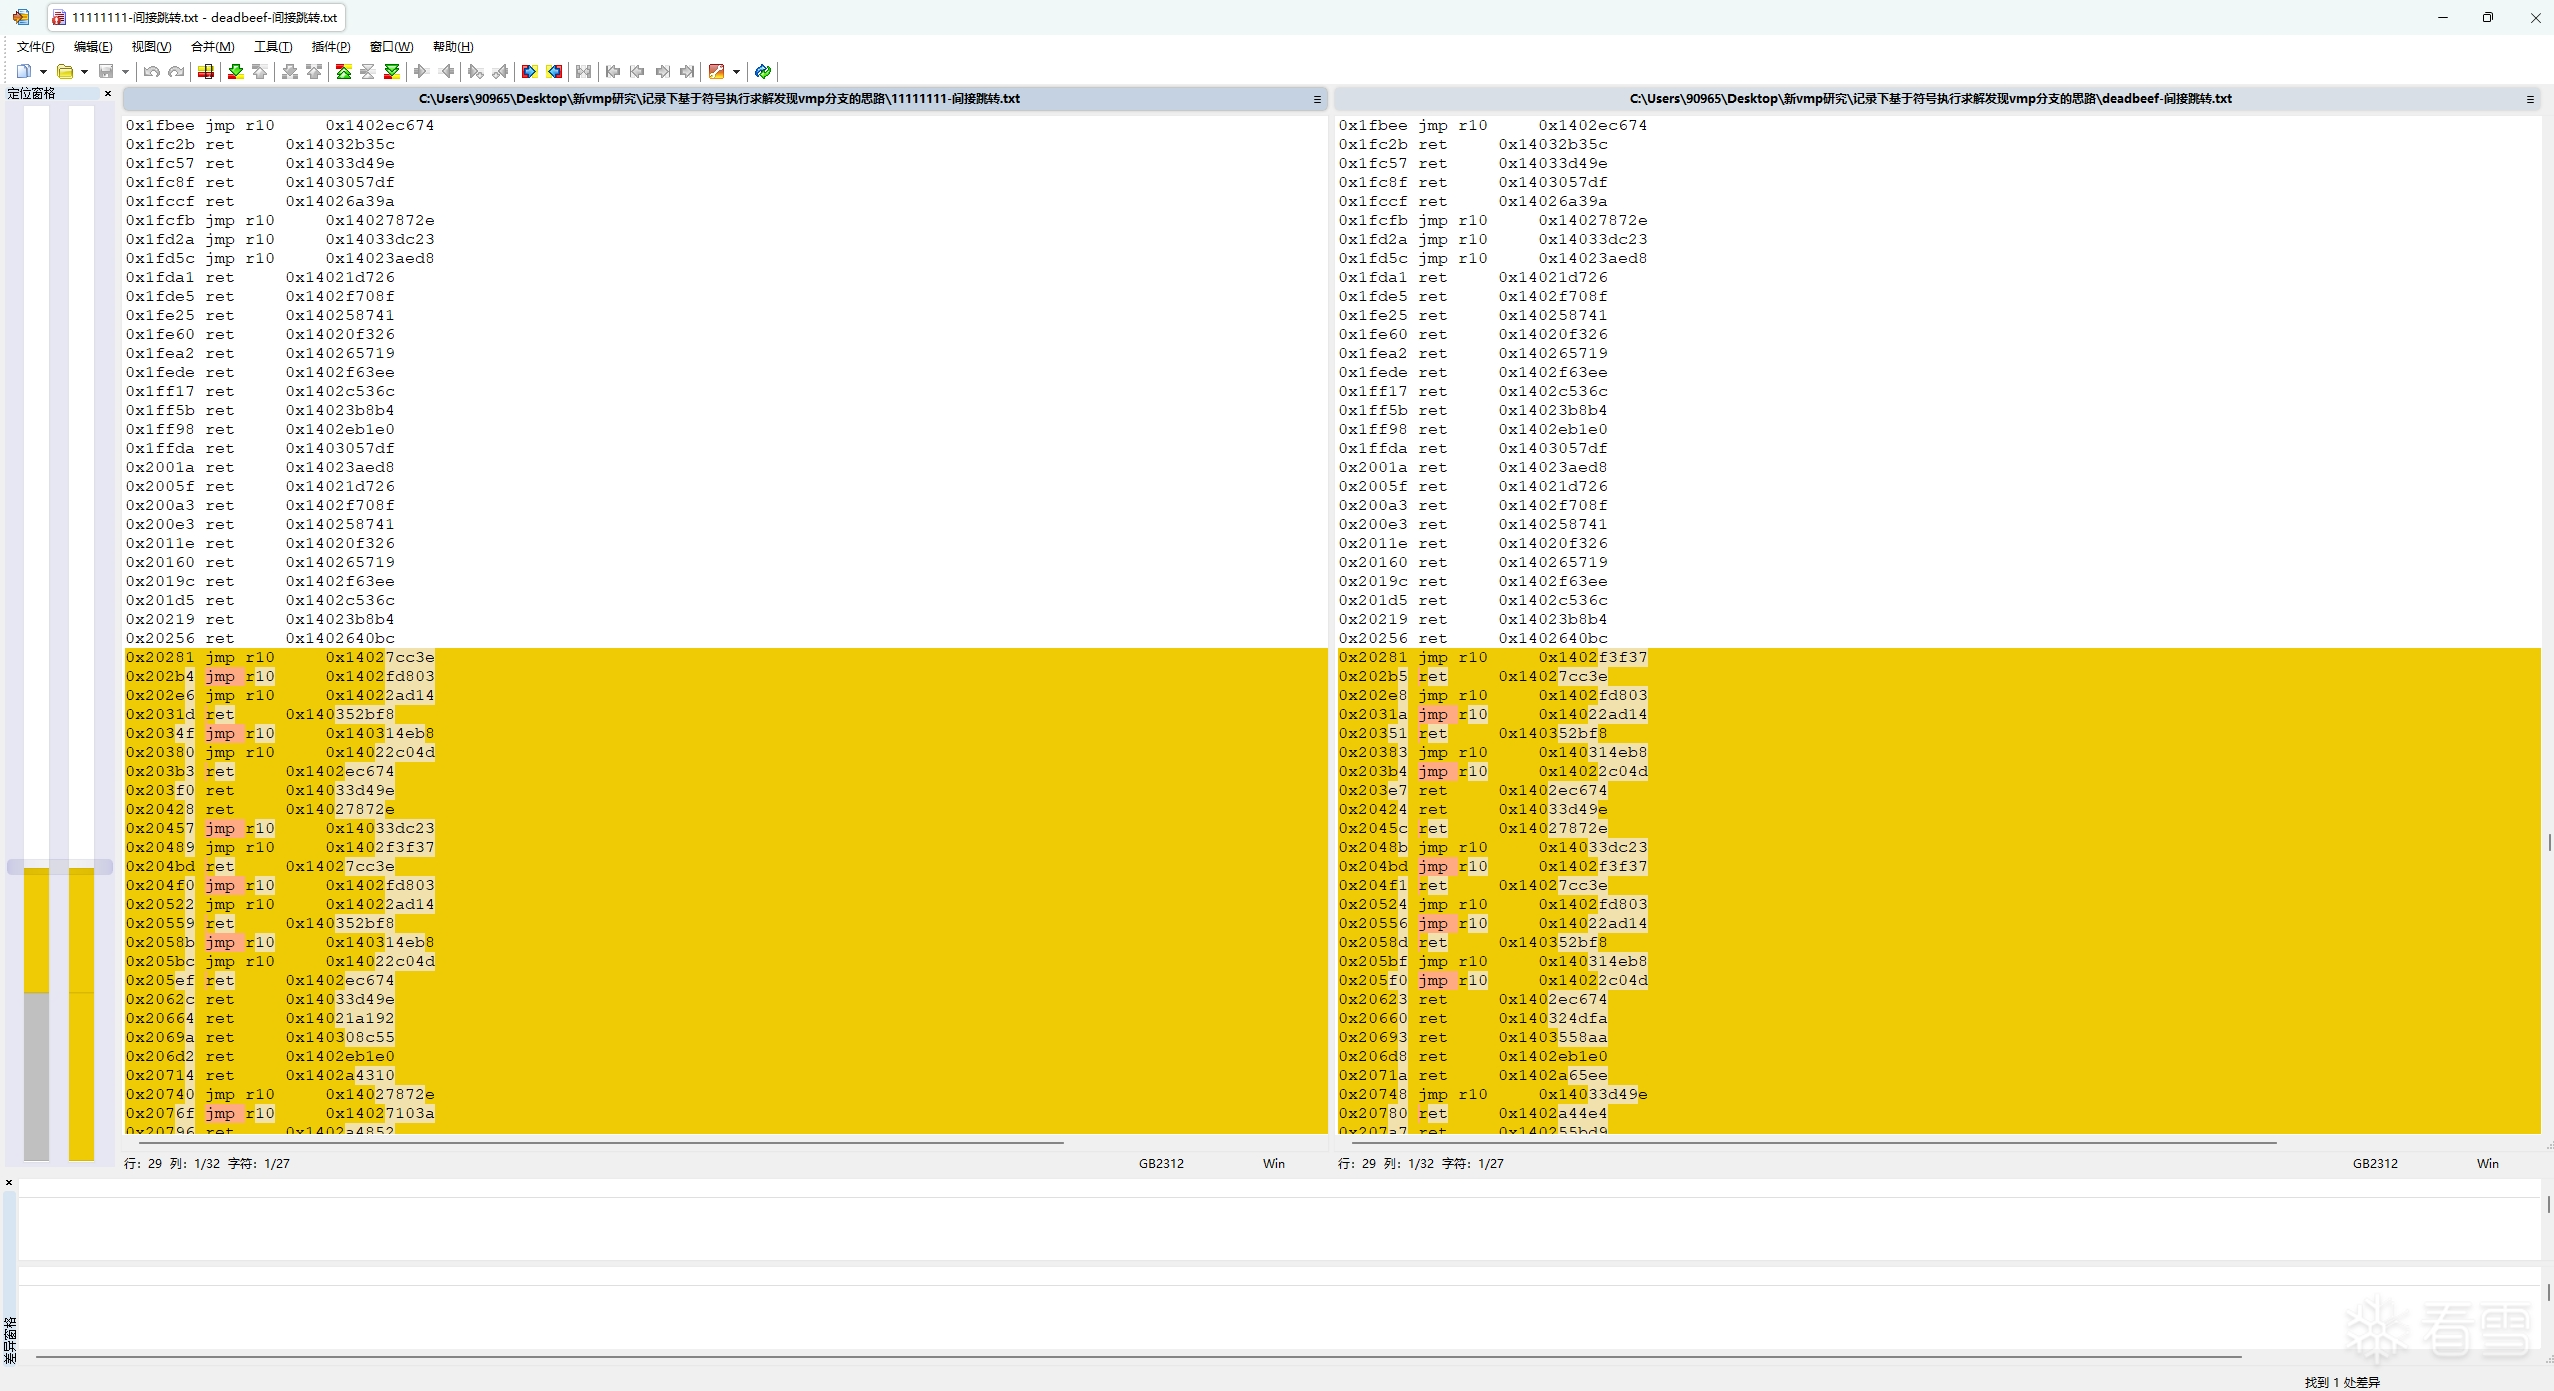Close the 定位窗格 location pane
Screen dimensions: 2554x1391
tap(108, 94)
